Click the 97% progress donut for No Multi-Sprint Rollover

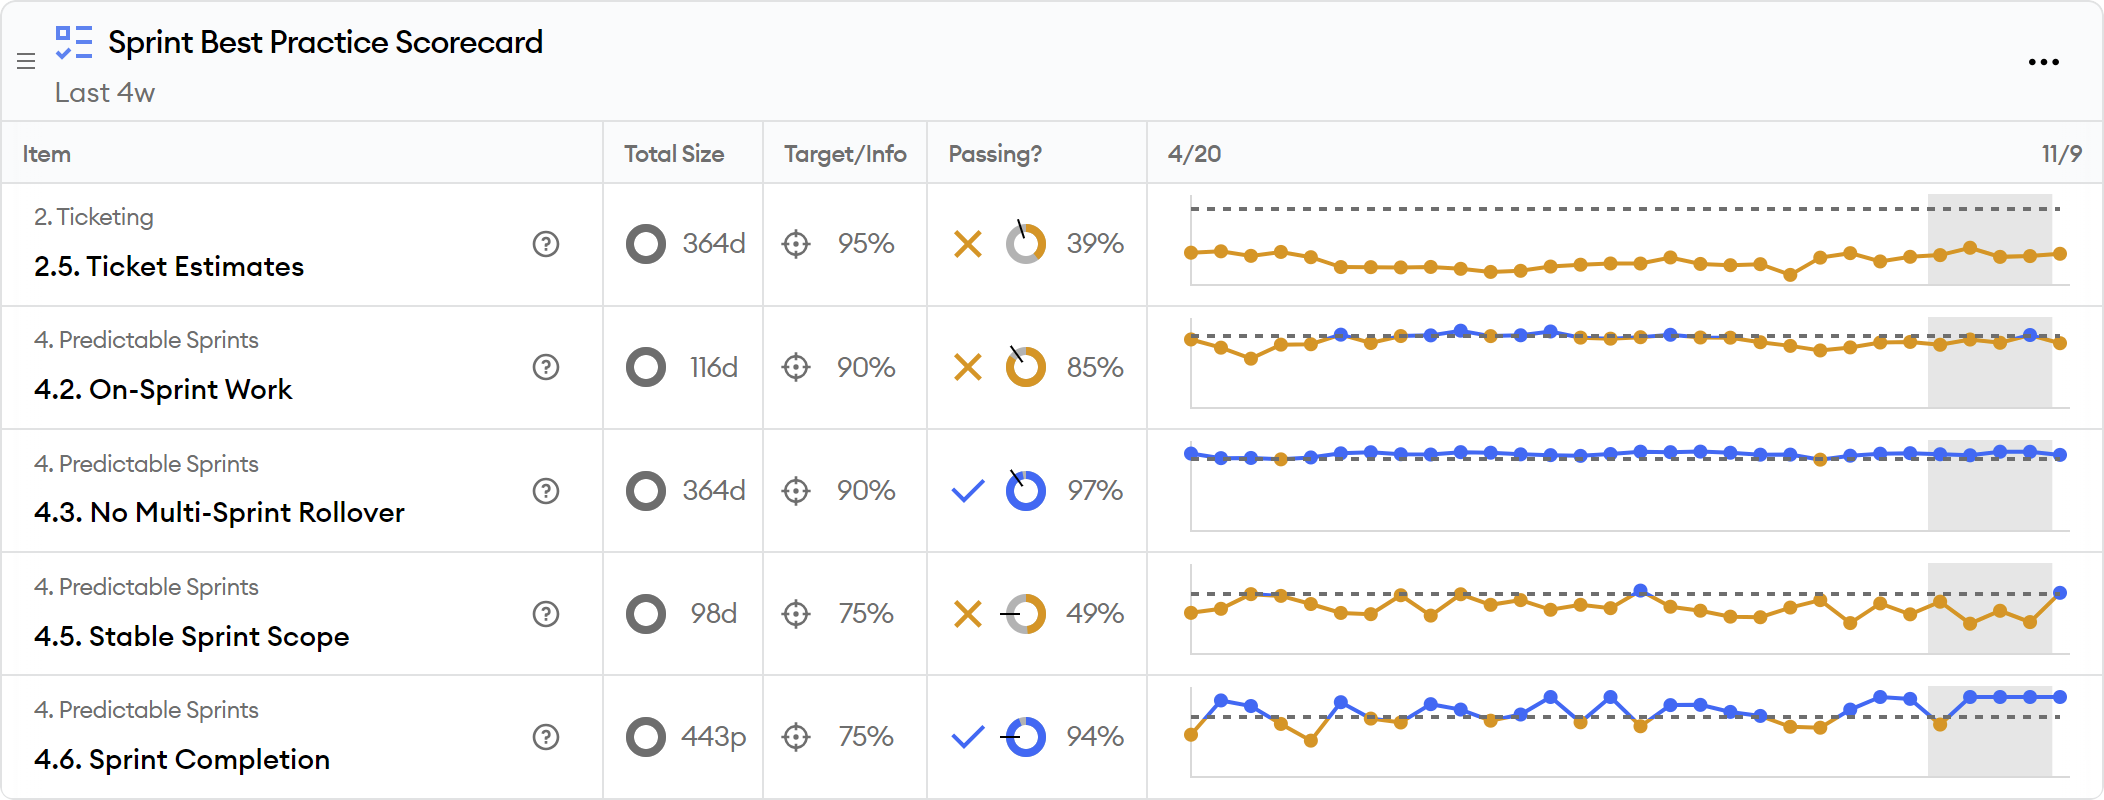pyautogui.click(x=1026, y=491)
